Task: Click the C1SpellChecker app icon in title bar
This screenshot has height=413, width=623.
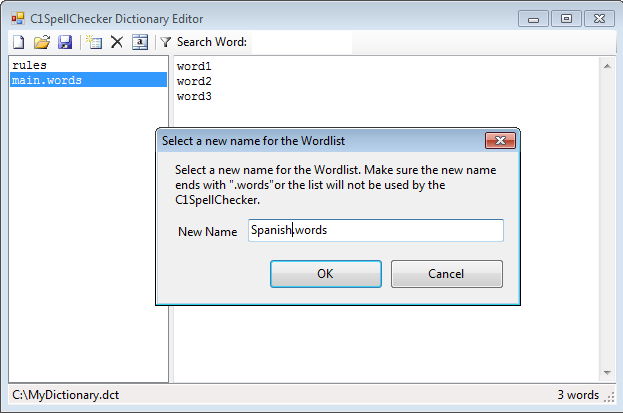Action: pos(17,18)
